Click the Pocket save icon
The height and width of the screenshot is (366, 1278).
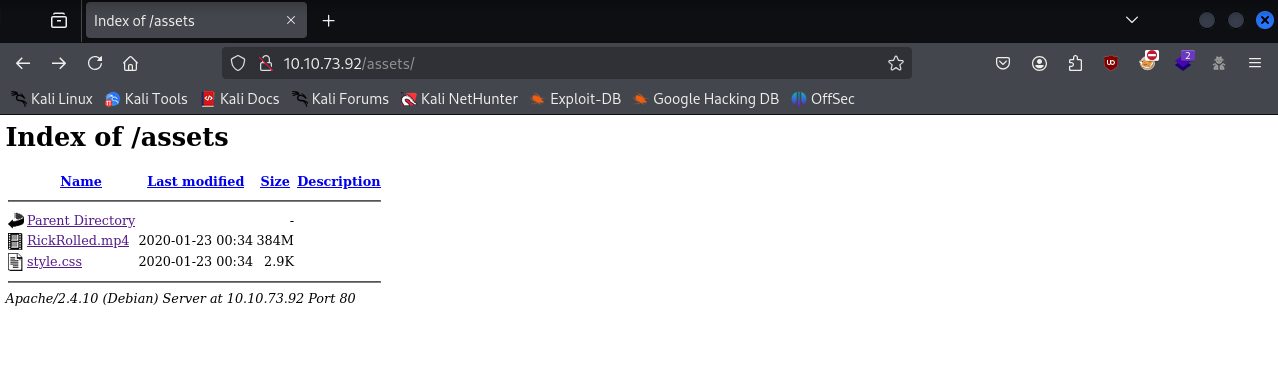(x=1003, y=63)
